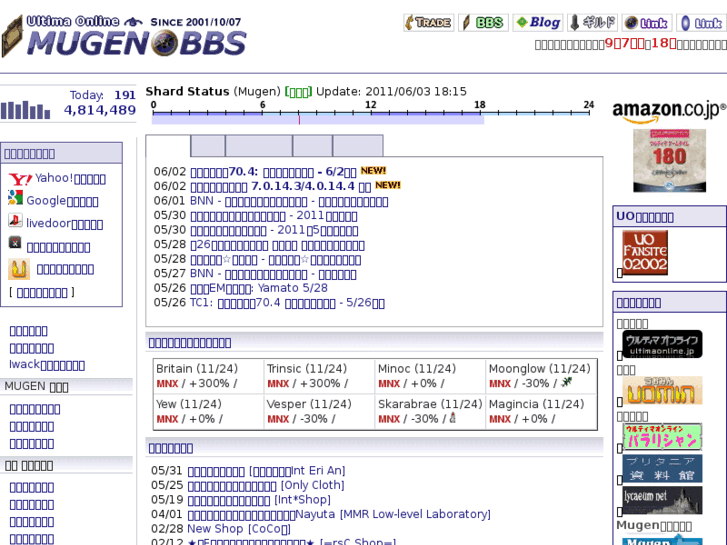The image size is (727, 545).
Task: Select the second news tab
Action: point(208,146)
